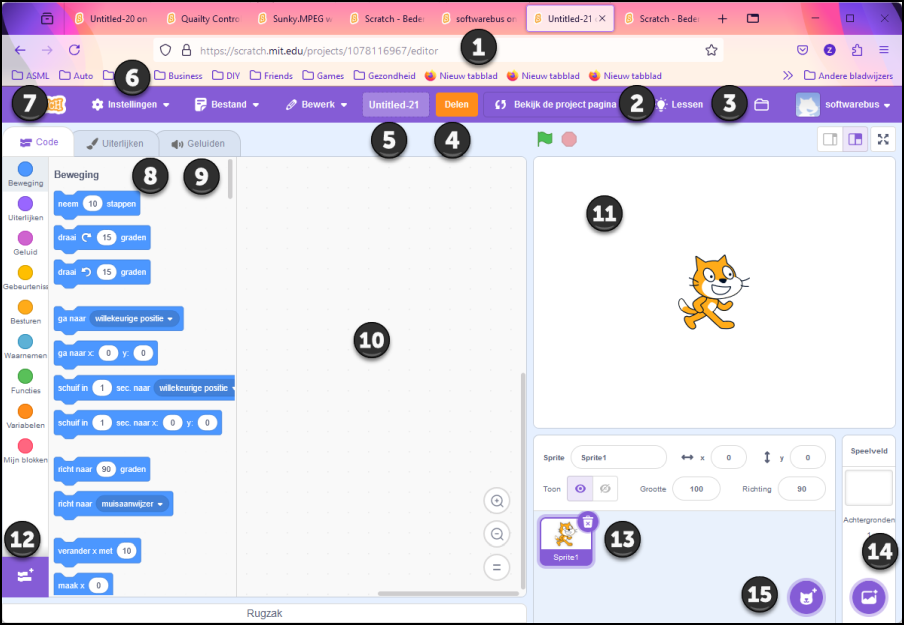Click the green flag to run project
The width and height of the screenshot is (904, 625).
click(x=545, y=140)
